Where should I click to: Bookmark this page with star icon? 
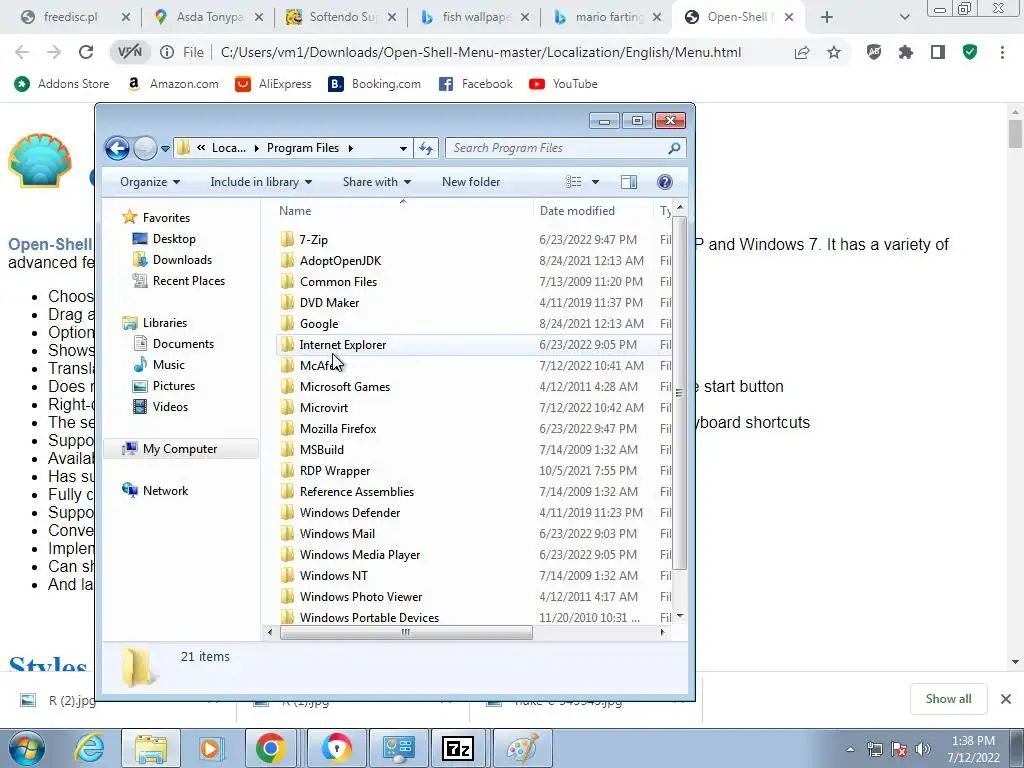[x=834, y=52]
